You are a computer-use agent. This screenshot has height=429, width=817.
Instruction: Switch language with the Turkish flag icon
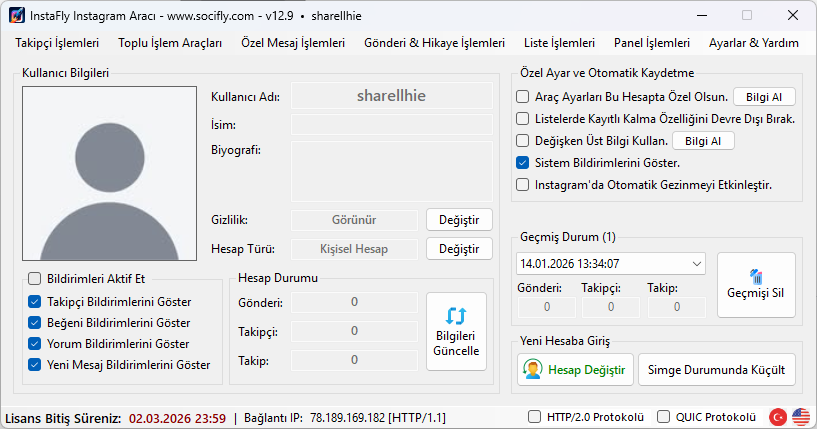click(x=778, y=417)
